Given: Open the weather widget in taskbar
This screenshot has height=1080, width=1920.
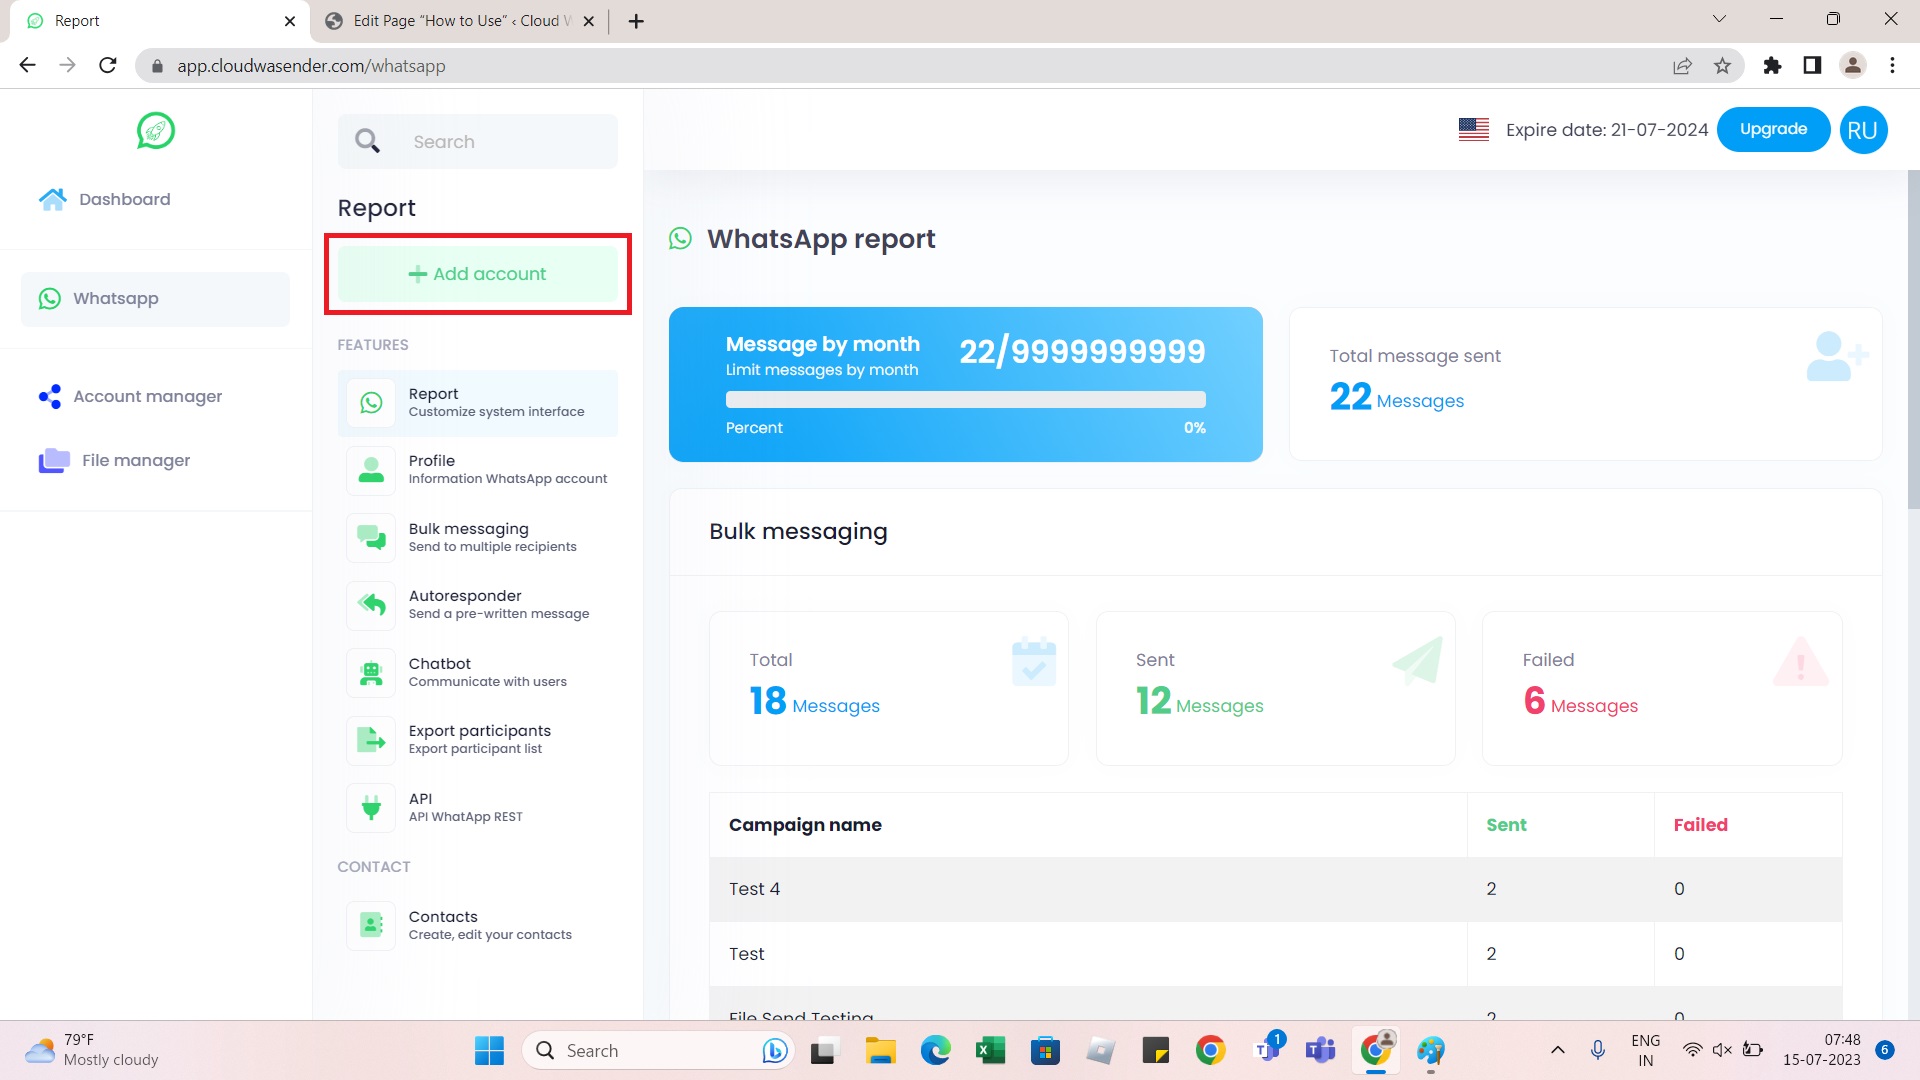Looking at the screenshot, I should (x=92, y=1050).
